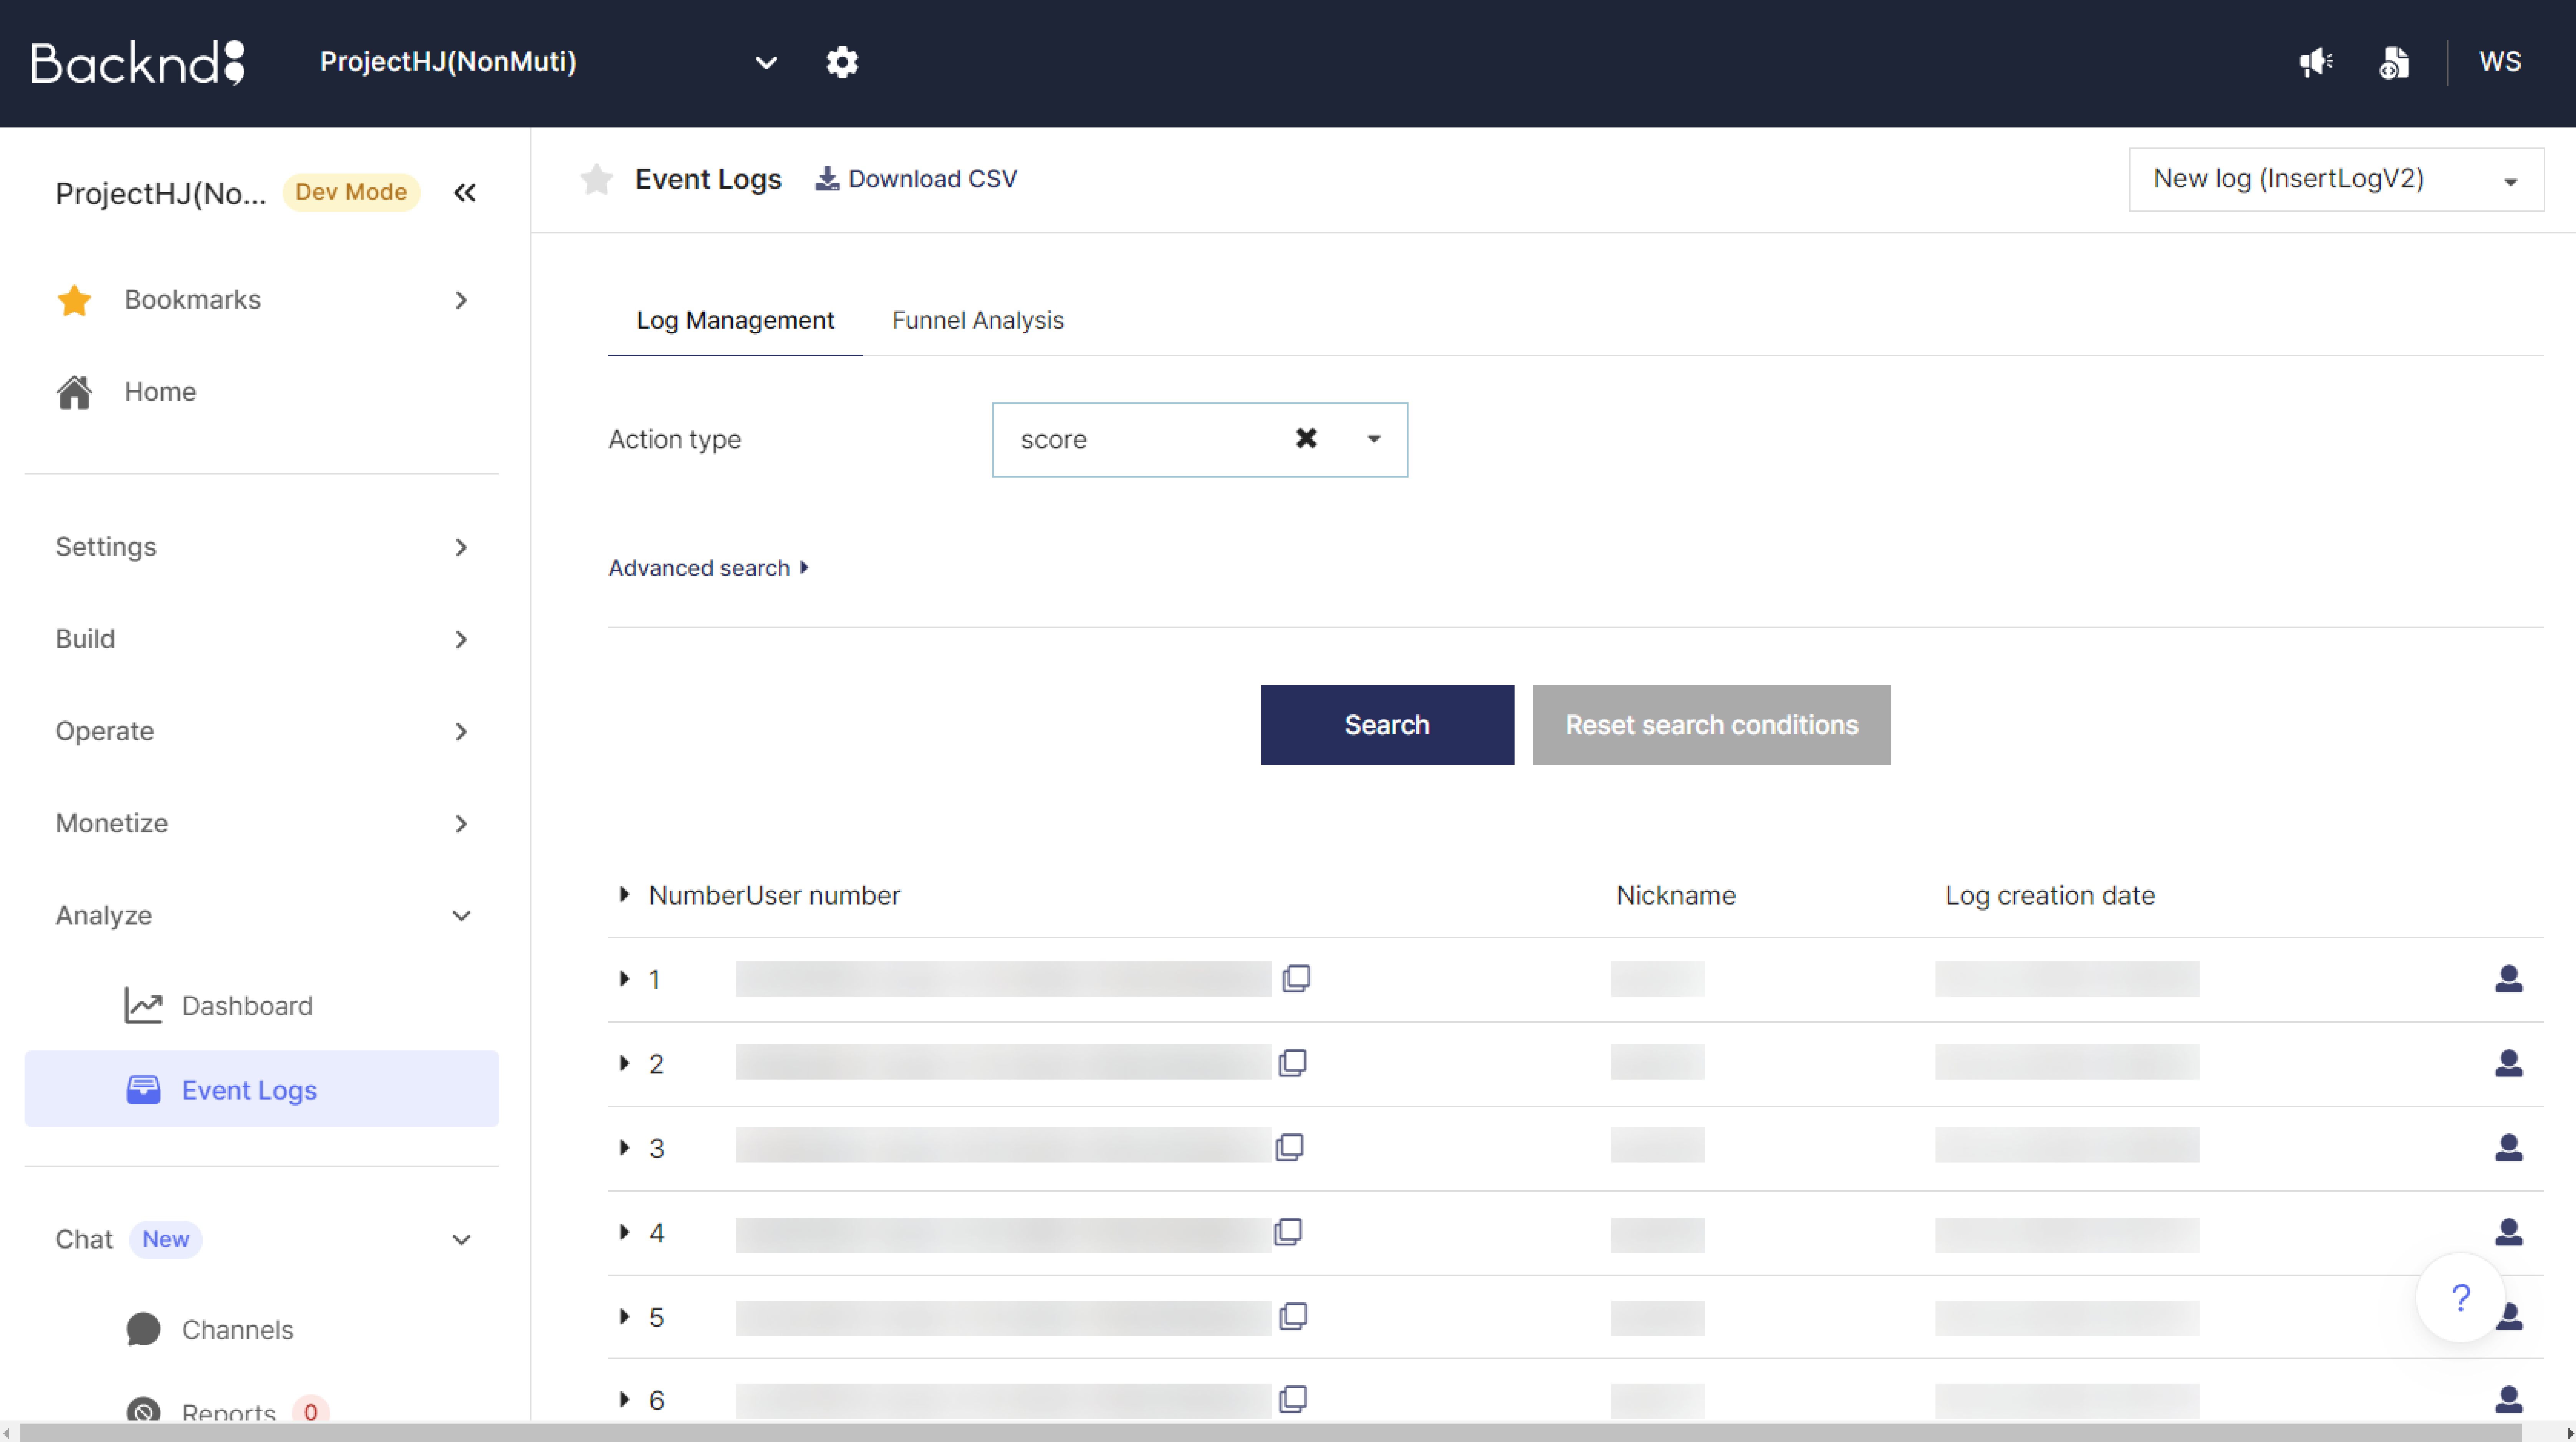Copy user number in row 3

tap(1290, 1147)
